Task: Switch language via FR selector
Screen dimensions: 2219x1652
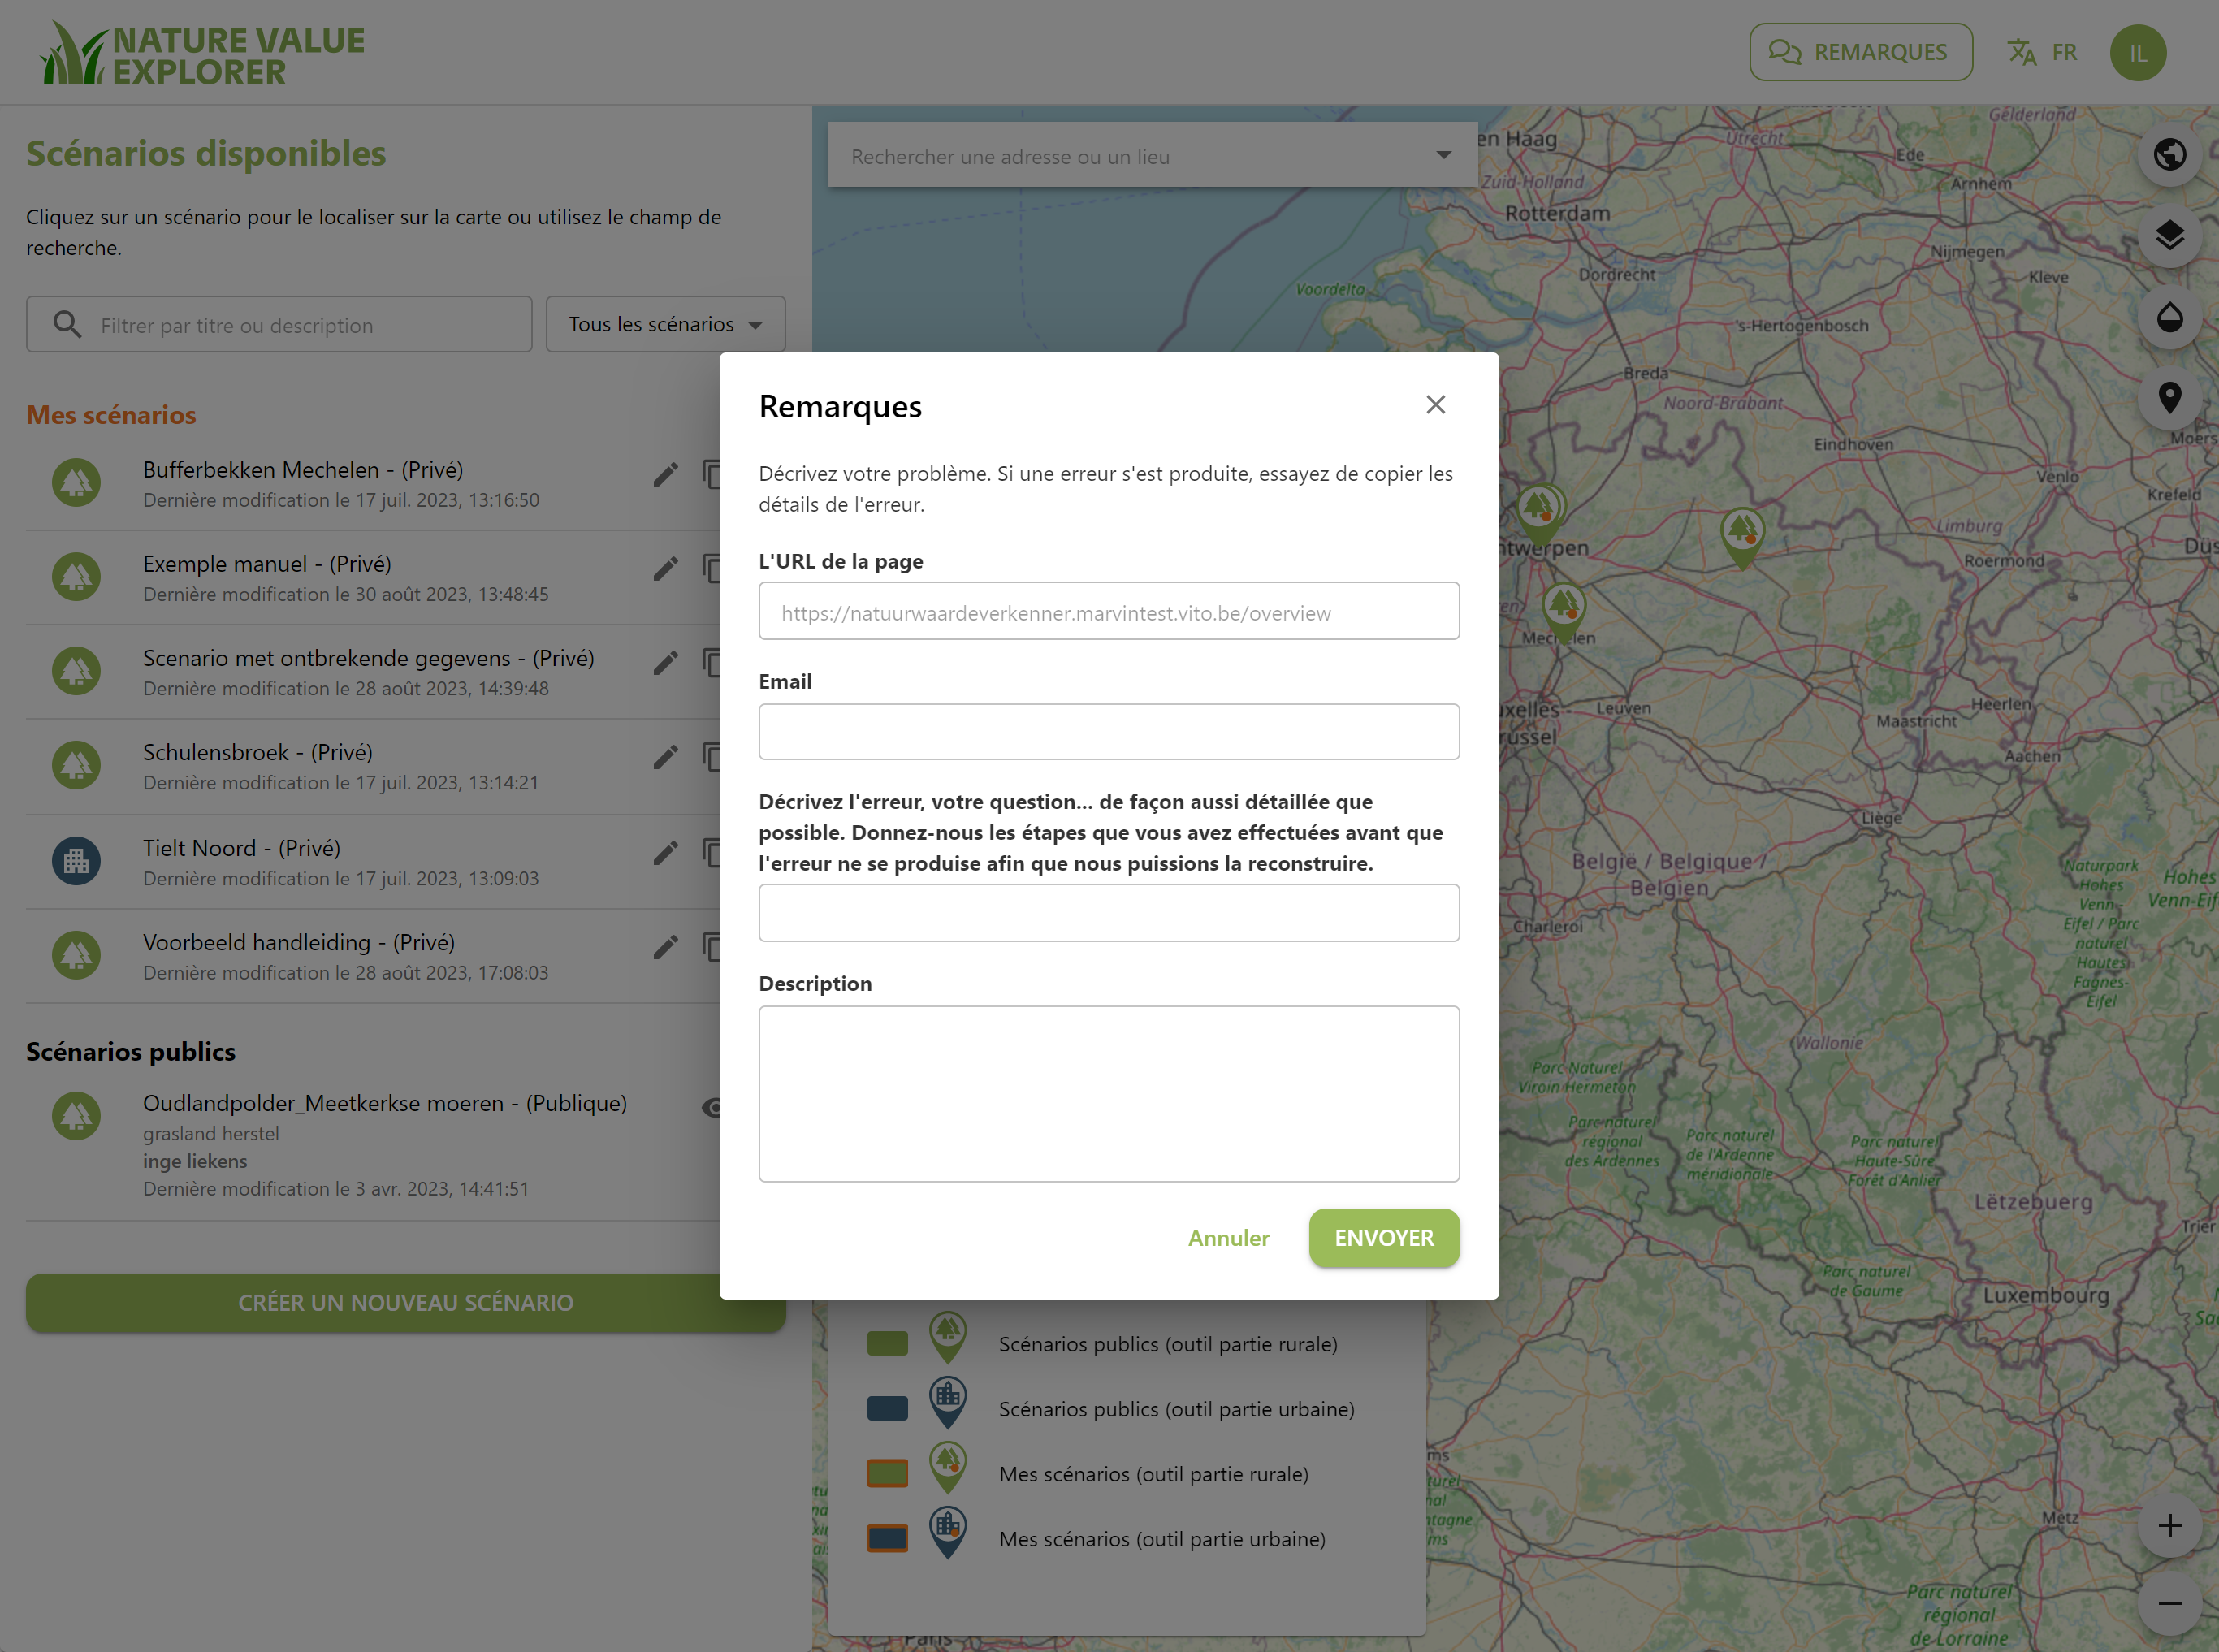Action: tap(2043, 52)
